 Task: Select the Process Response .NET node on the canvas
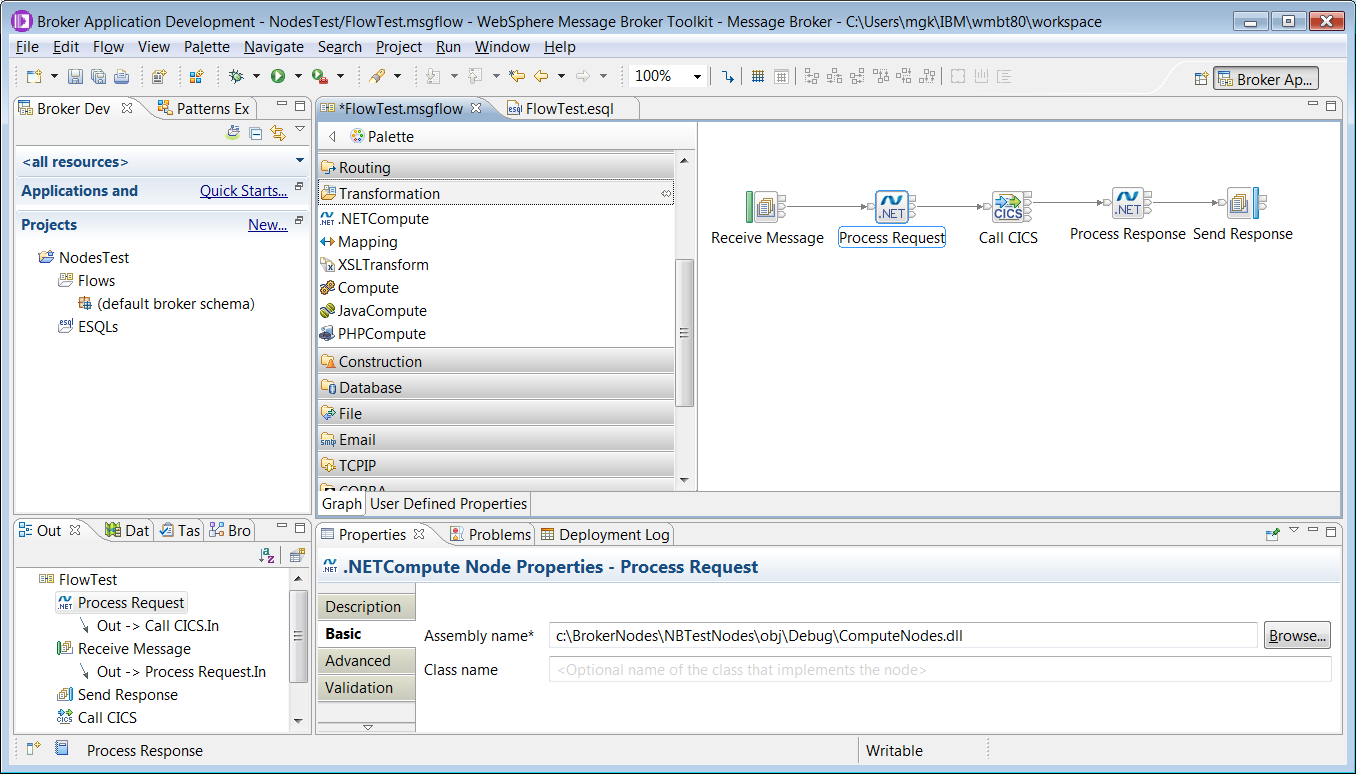pyautogui.click(x=1128, y=204)
